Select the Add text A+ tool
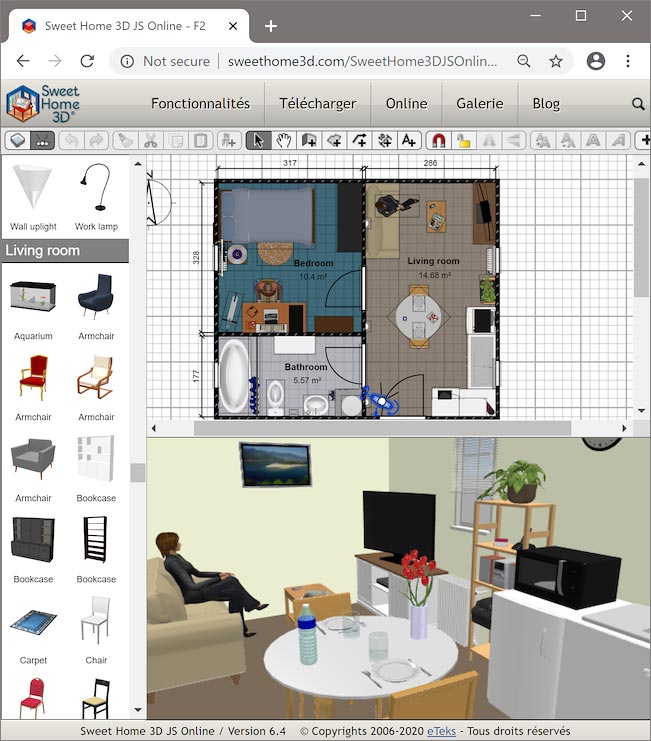This screenshot has width=651, height=741. pos(409,140)
